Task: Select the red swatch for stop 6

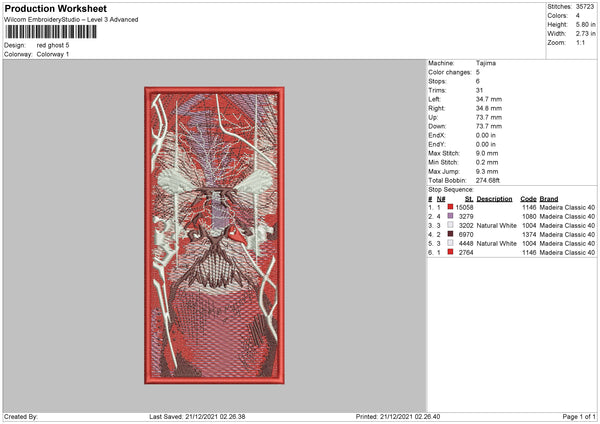Action: click(451, 252)
